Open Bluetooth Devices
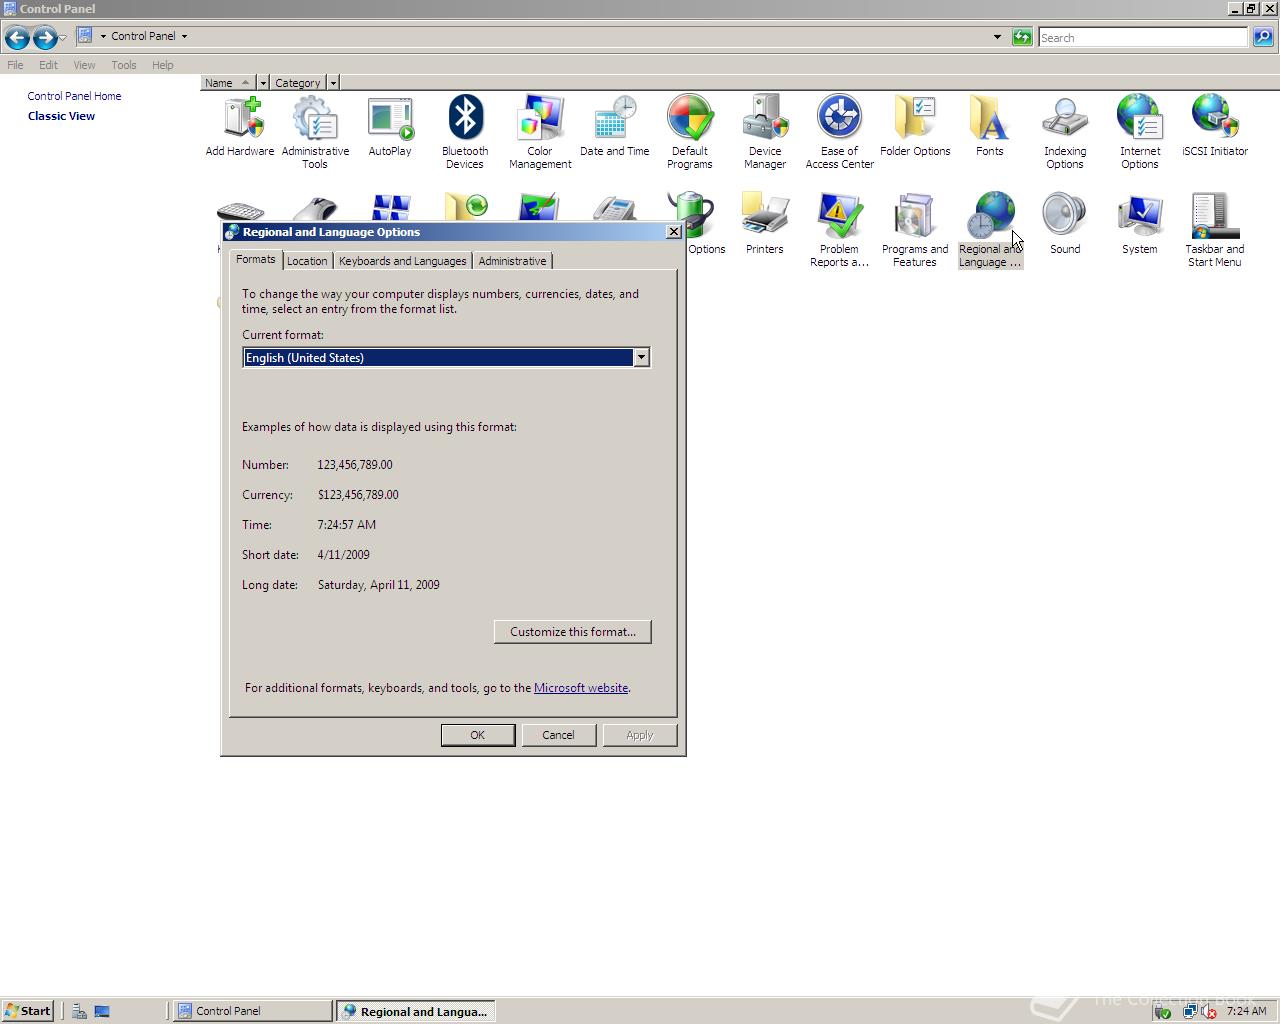Viewport: 1280px width, 1024px height. click(465, 132)
